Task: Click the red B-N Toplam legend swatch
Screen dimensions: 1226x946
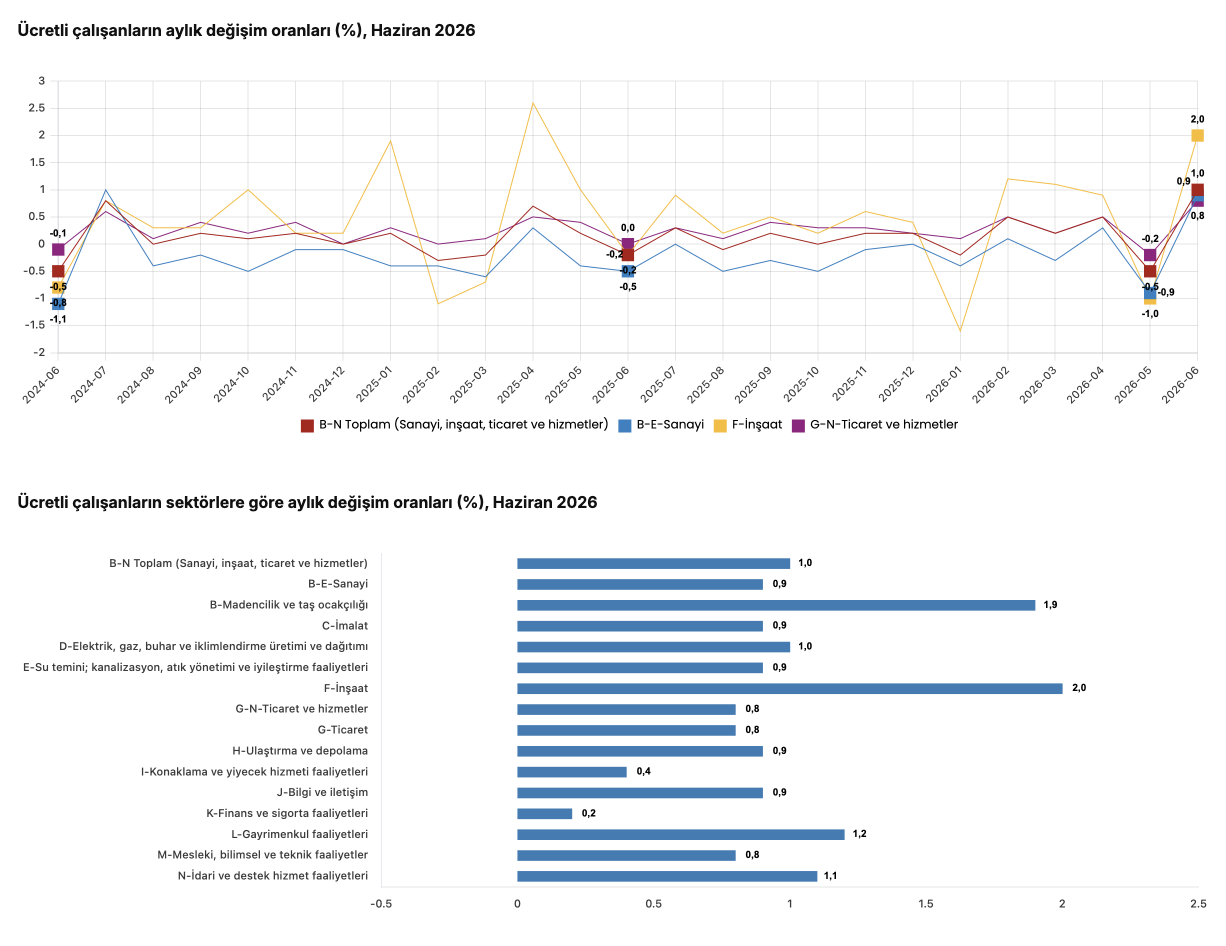Action: [x=308, y=425]
